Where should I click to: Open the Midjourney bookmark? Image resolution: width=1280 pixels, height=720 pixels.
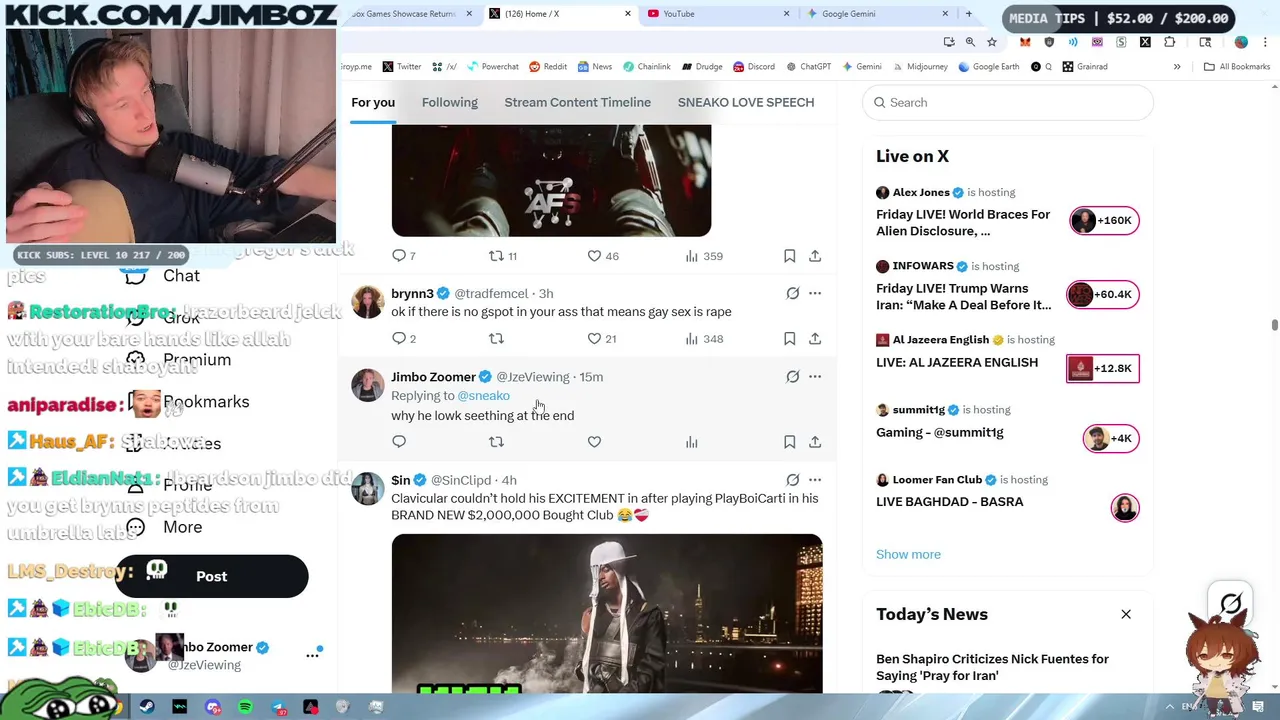pyautogui.click(x=919, y=67)
